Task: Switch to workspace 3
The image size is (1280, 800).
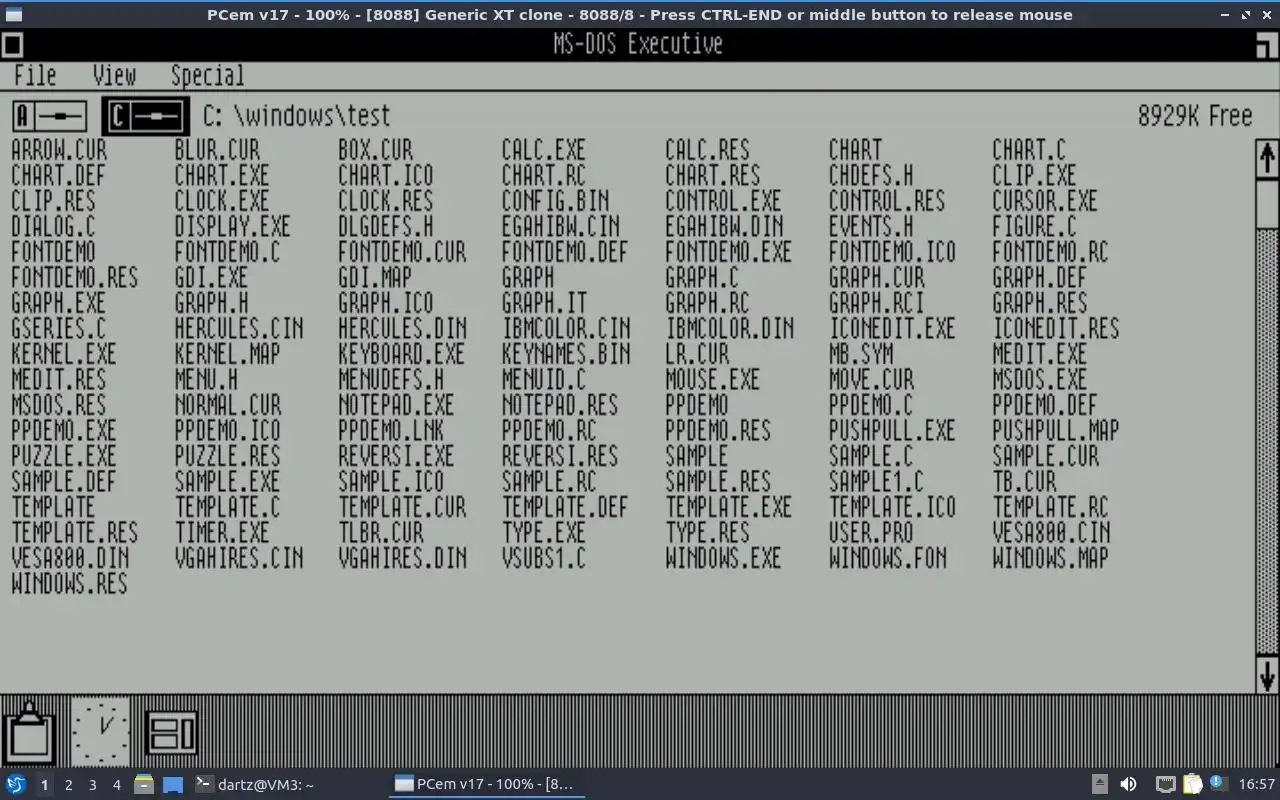Action: tap(92, 785)
